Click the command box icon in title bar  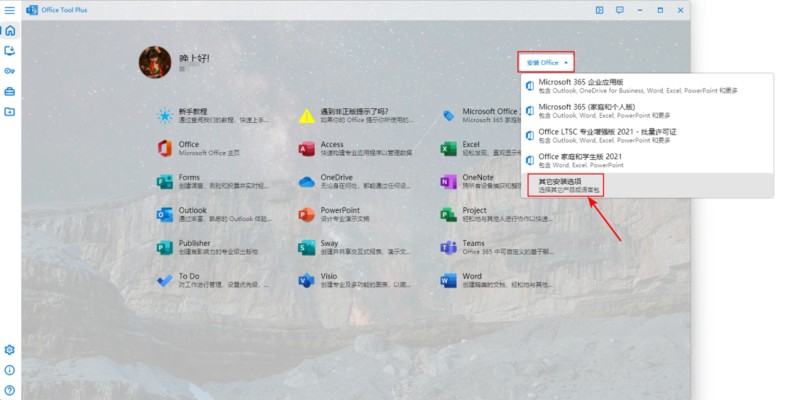click(x=599, y=10)
